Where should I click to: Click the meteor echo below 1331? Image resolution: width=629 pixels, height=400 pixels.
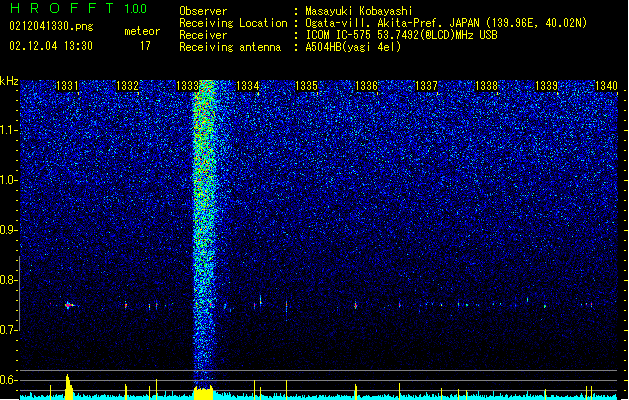coord(69,305)
